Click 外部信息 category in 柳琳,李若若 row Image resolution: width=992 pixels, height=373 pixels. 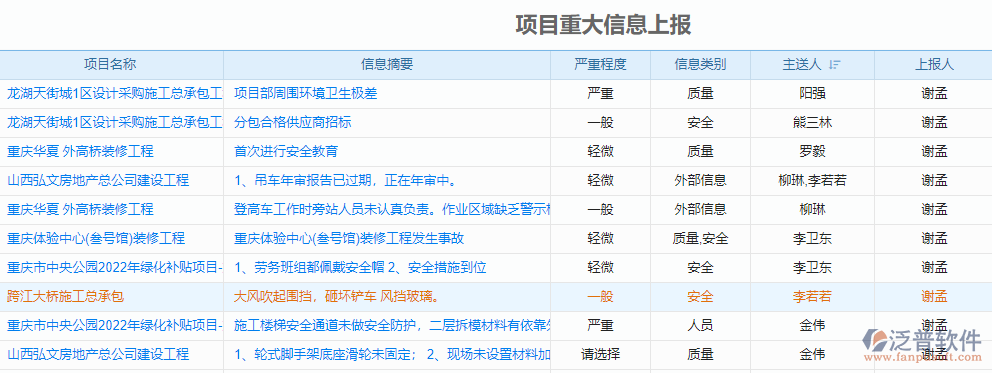[700, 181]
